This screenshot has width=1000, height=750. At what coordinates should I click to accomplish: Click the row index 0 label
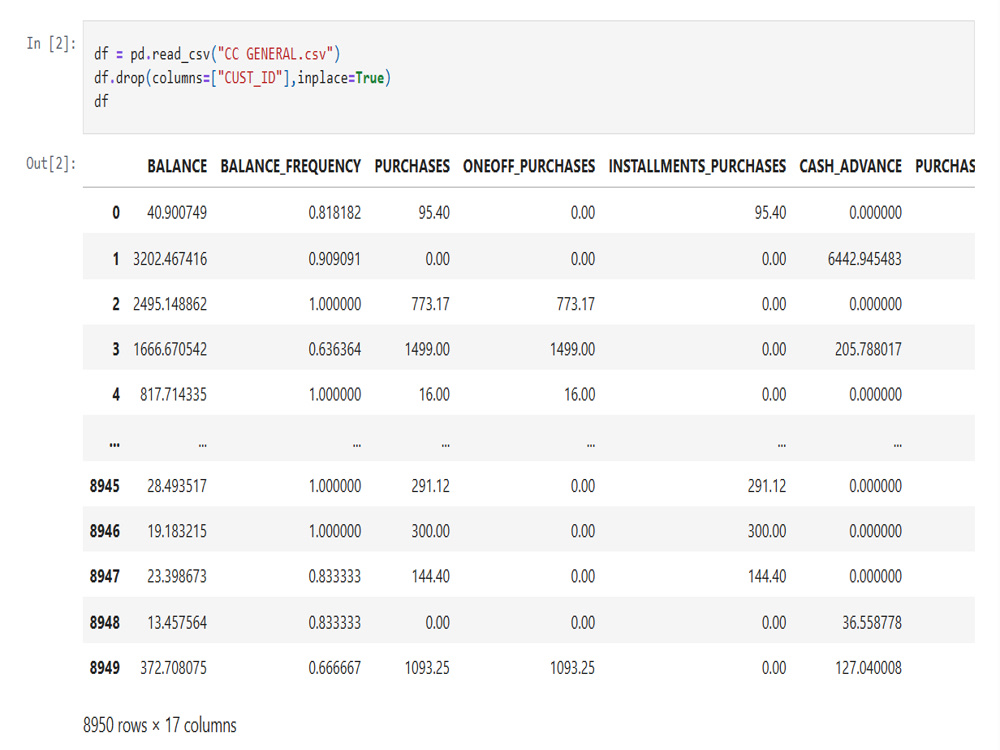[116, 212]
